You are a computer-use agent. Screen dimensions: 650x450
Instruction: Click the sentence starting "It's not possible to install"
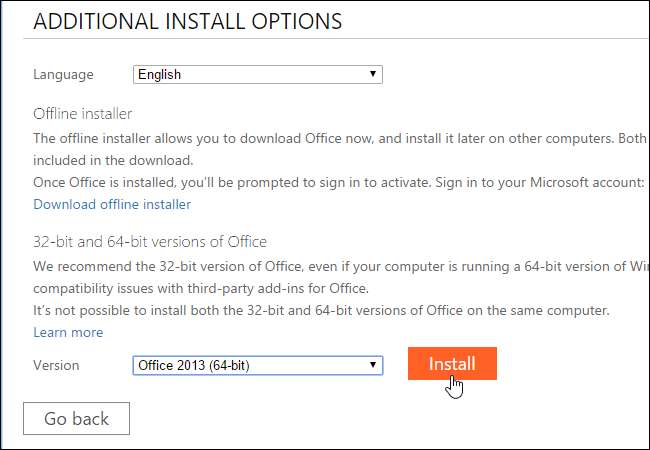[320, 310]
